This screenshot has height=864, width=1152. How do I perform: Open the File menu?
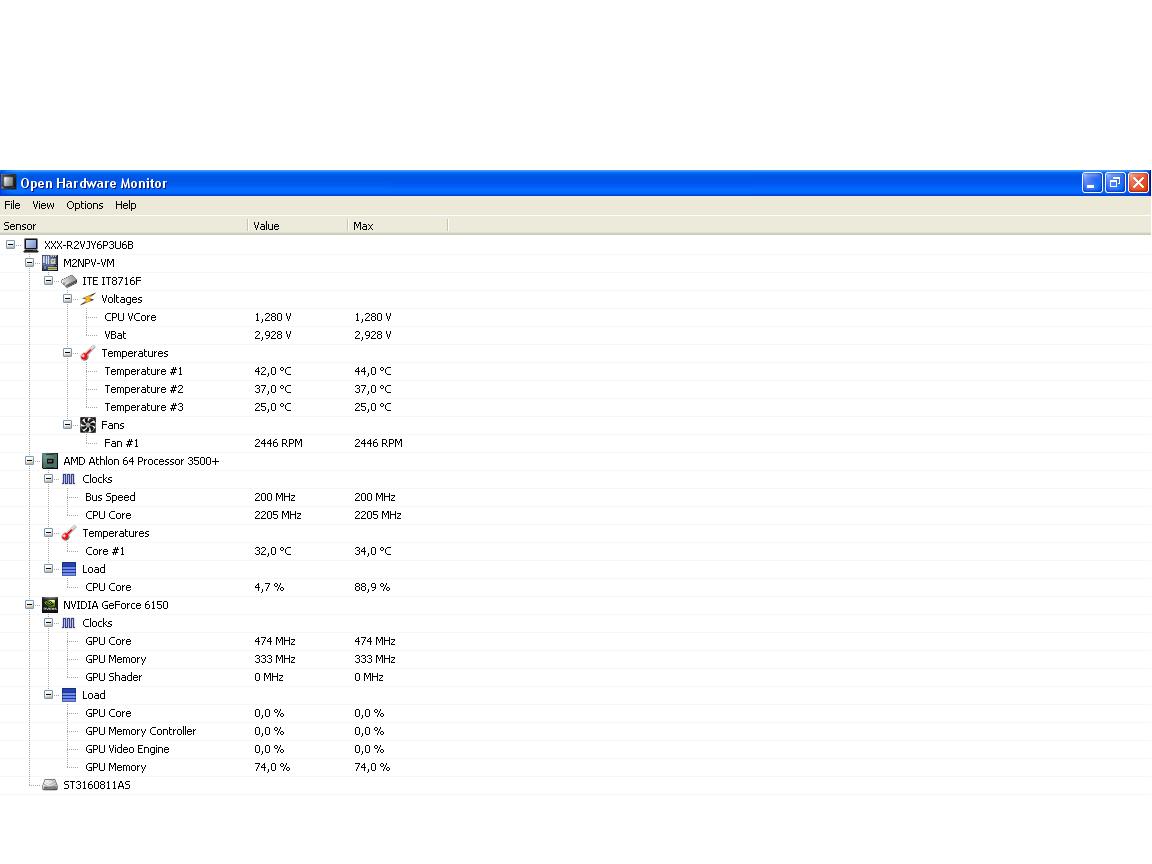(x=12, y=205)
